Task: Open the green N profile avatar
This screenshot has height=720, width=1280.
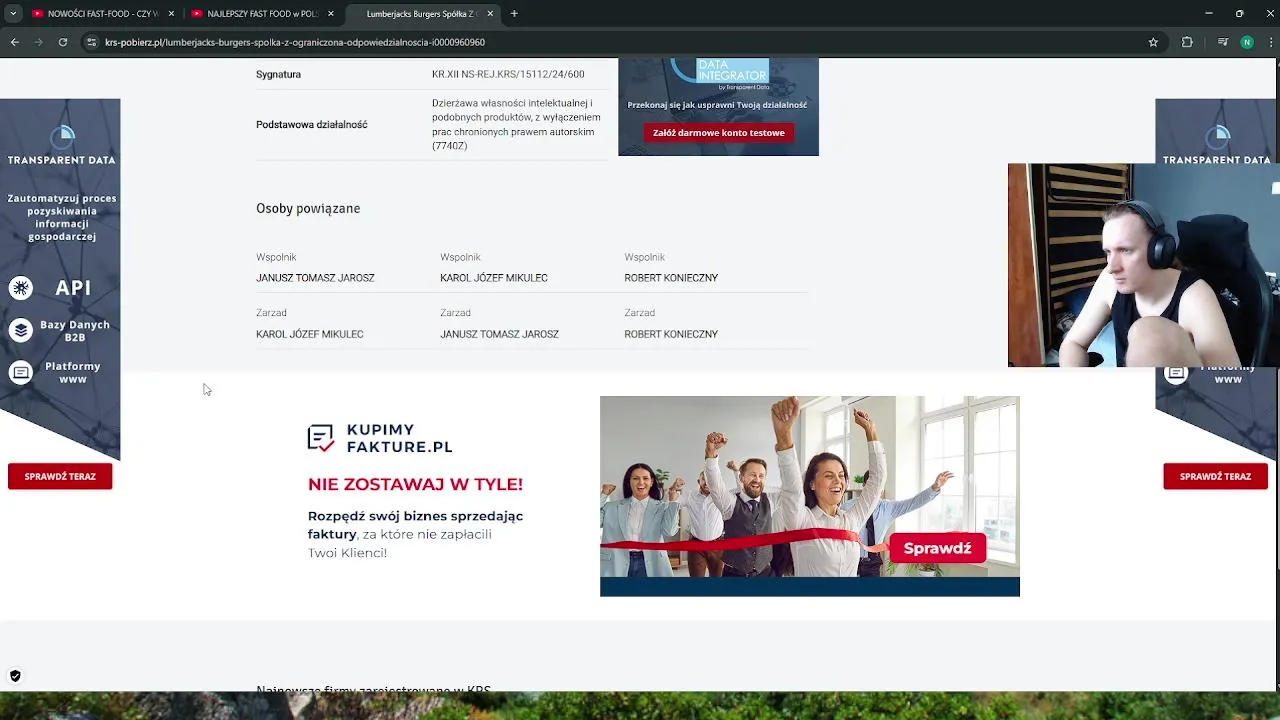Action: tap(1246, 42)
